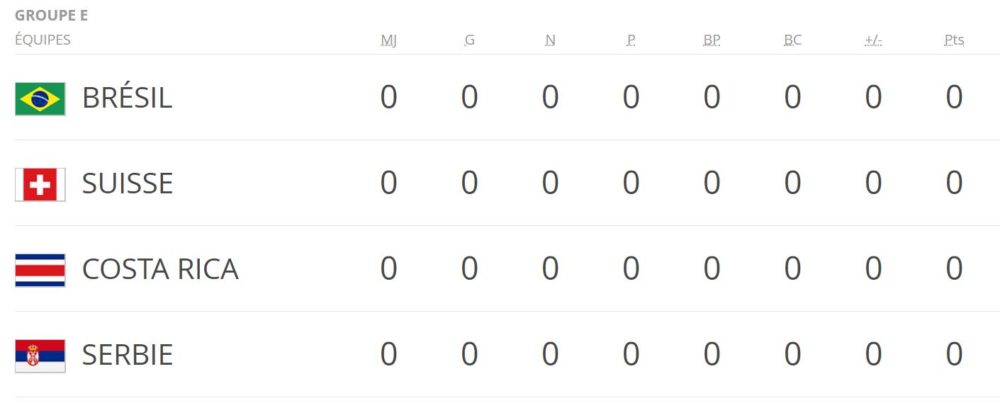The height and width of the screenshot is (403, 1000).
Task: Click the P column header
Action: [631, 40]
